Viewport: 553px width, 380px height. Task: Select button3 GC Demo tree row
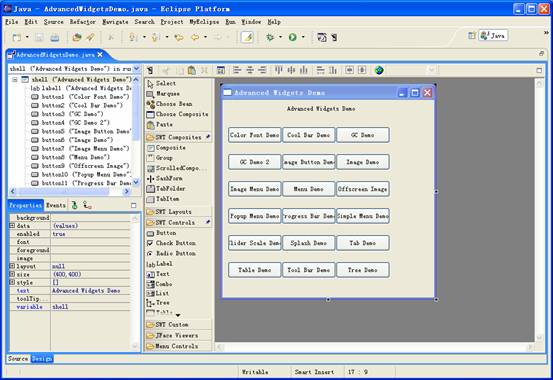click(67, 114)
